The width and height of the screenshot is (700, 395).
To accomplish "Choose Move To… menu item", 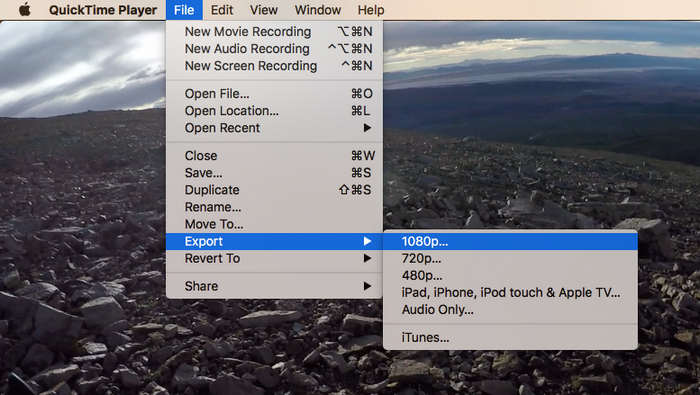I will [x=274, y=224].
